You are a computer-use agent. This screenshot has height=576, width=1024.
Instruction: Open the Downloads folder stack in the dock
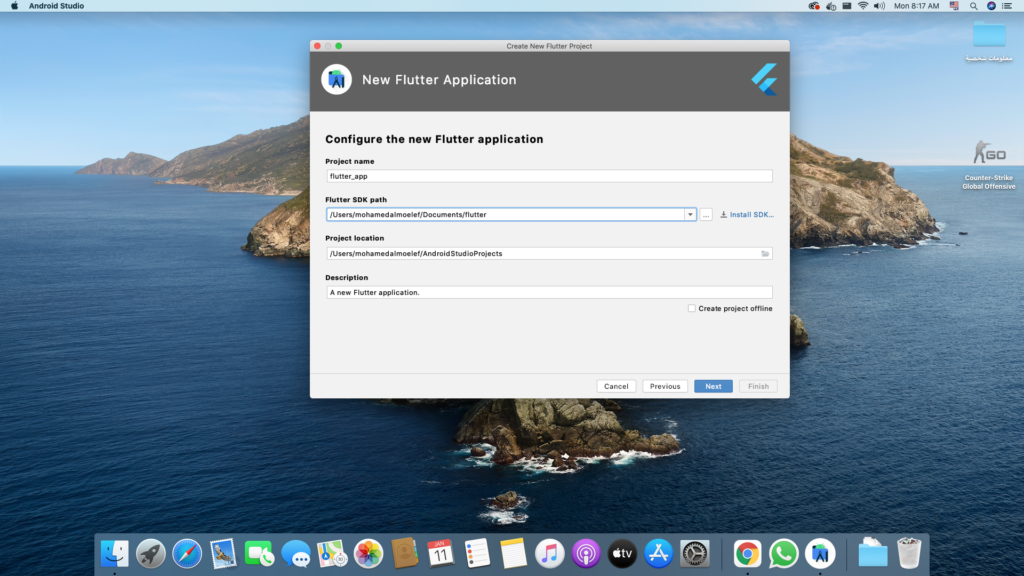pos(872,553)
